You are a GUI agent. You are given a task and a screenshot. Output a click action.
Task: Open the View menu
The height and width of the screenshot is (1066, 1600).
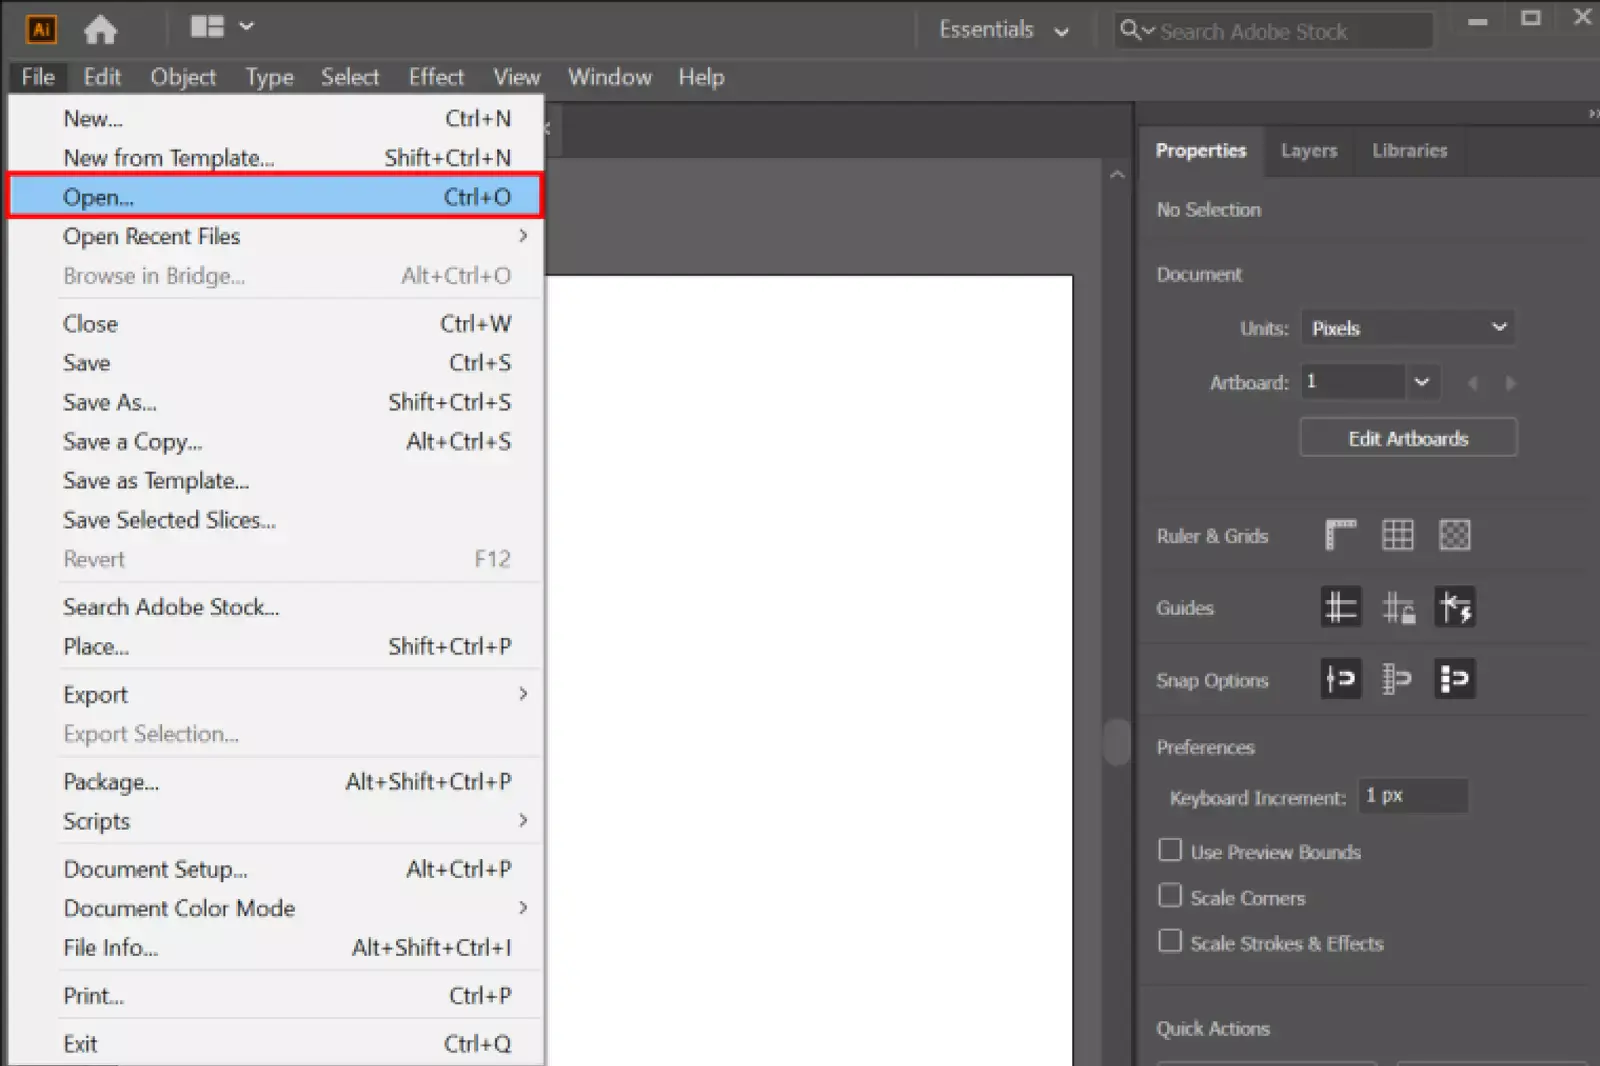[517, 77]
